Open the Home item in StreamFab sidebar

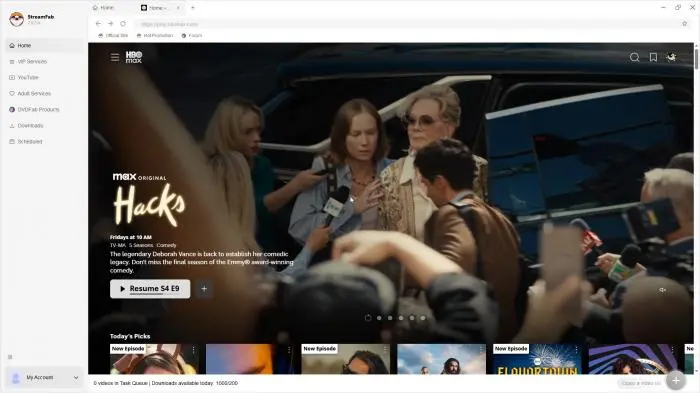44,46
